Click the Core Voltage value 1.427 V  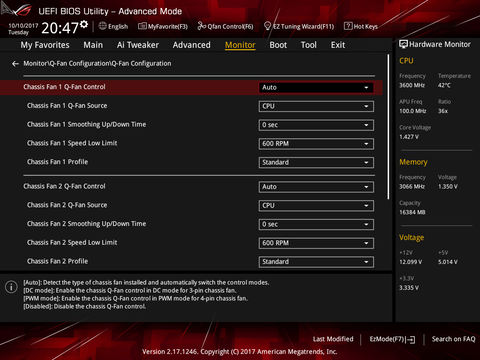[409, 137]
